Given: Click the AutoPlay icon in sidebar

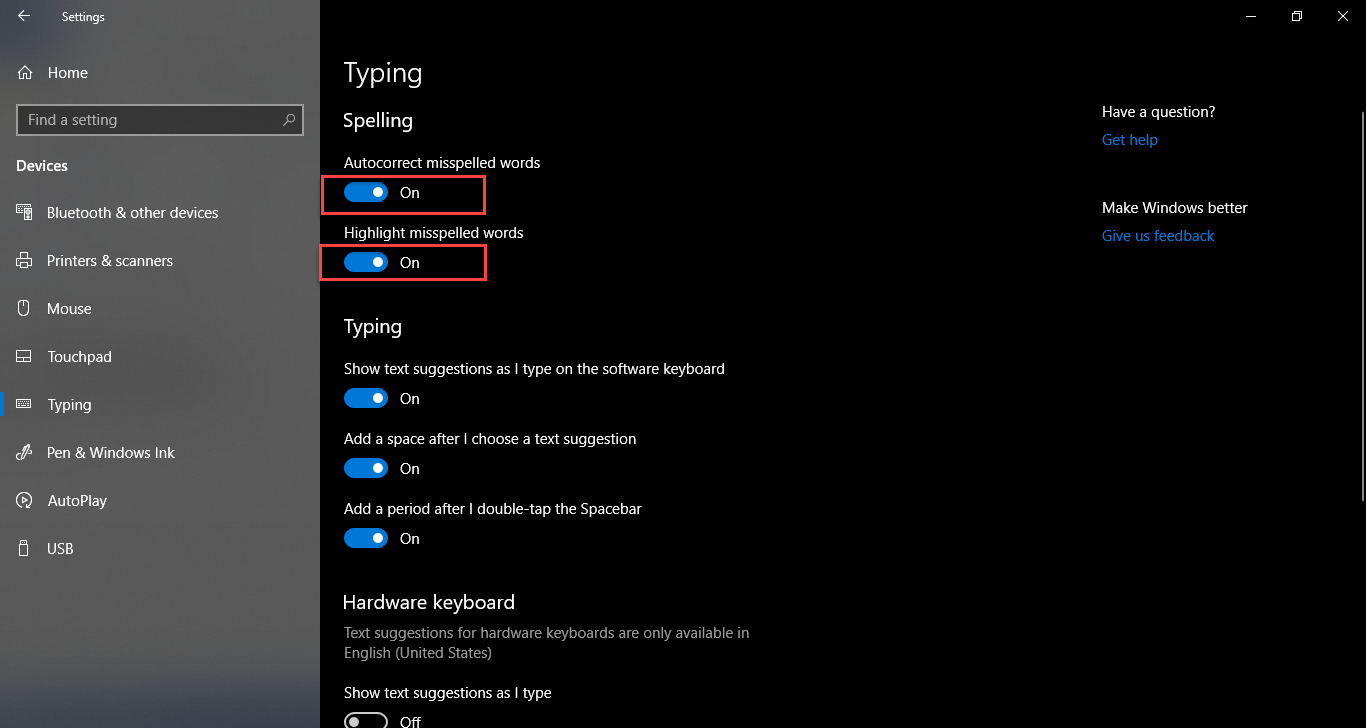Looking at the screenshot, I should tap(25, 501).
